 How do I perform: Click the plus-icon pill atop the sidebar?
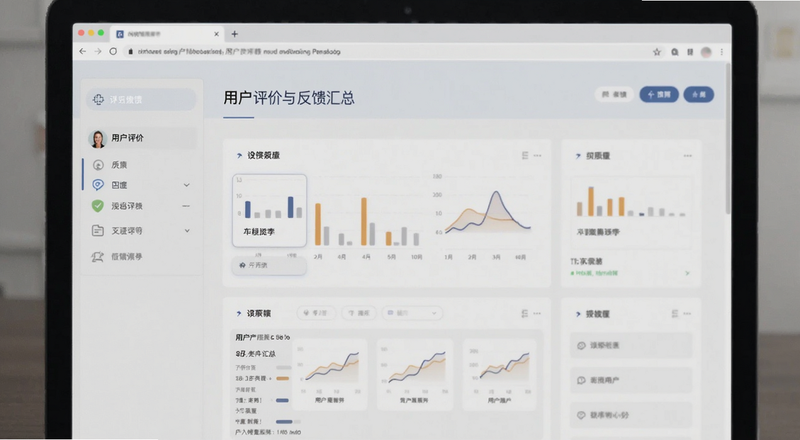pyautogui.click(x=141, y=100)
